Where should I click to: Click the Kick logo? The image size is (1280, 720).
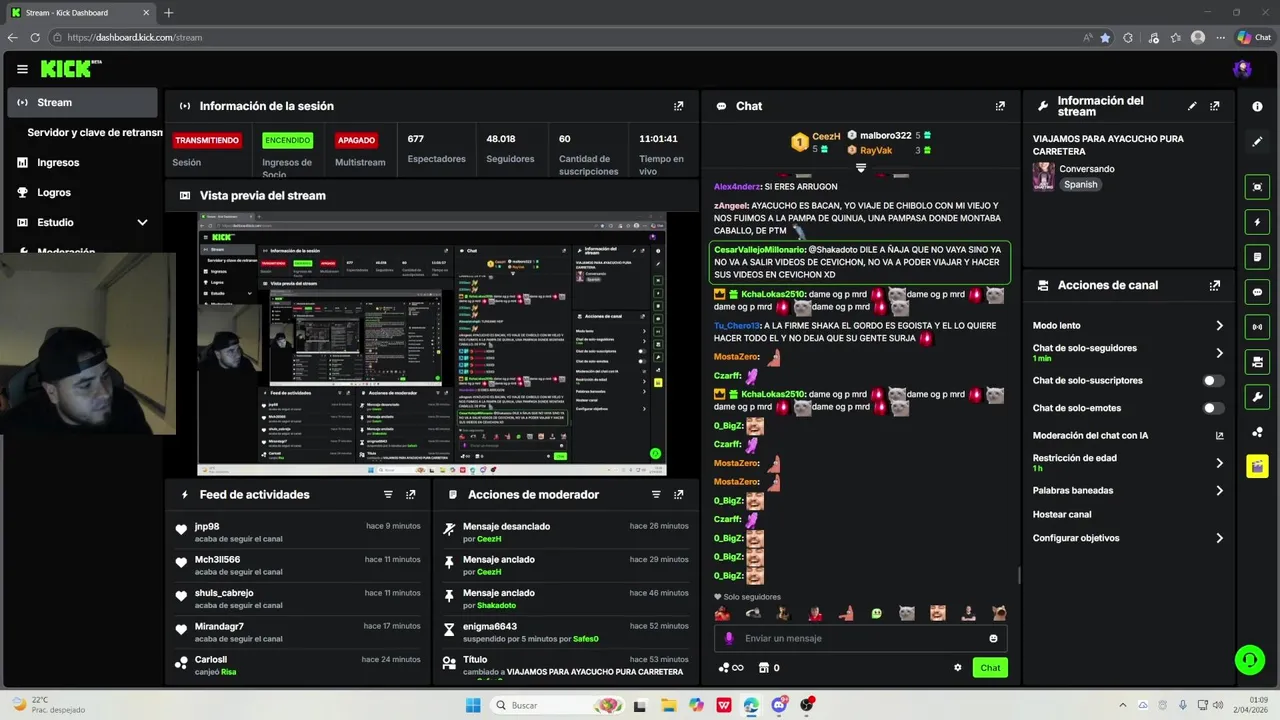tap(71, 69)
